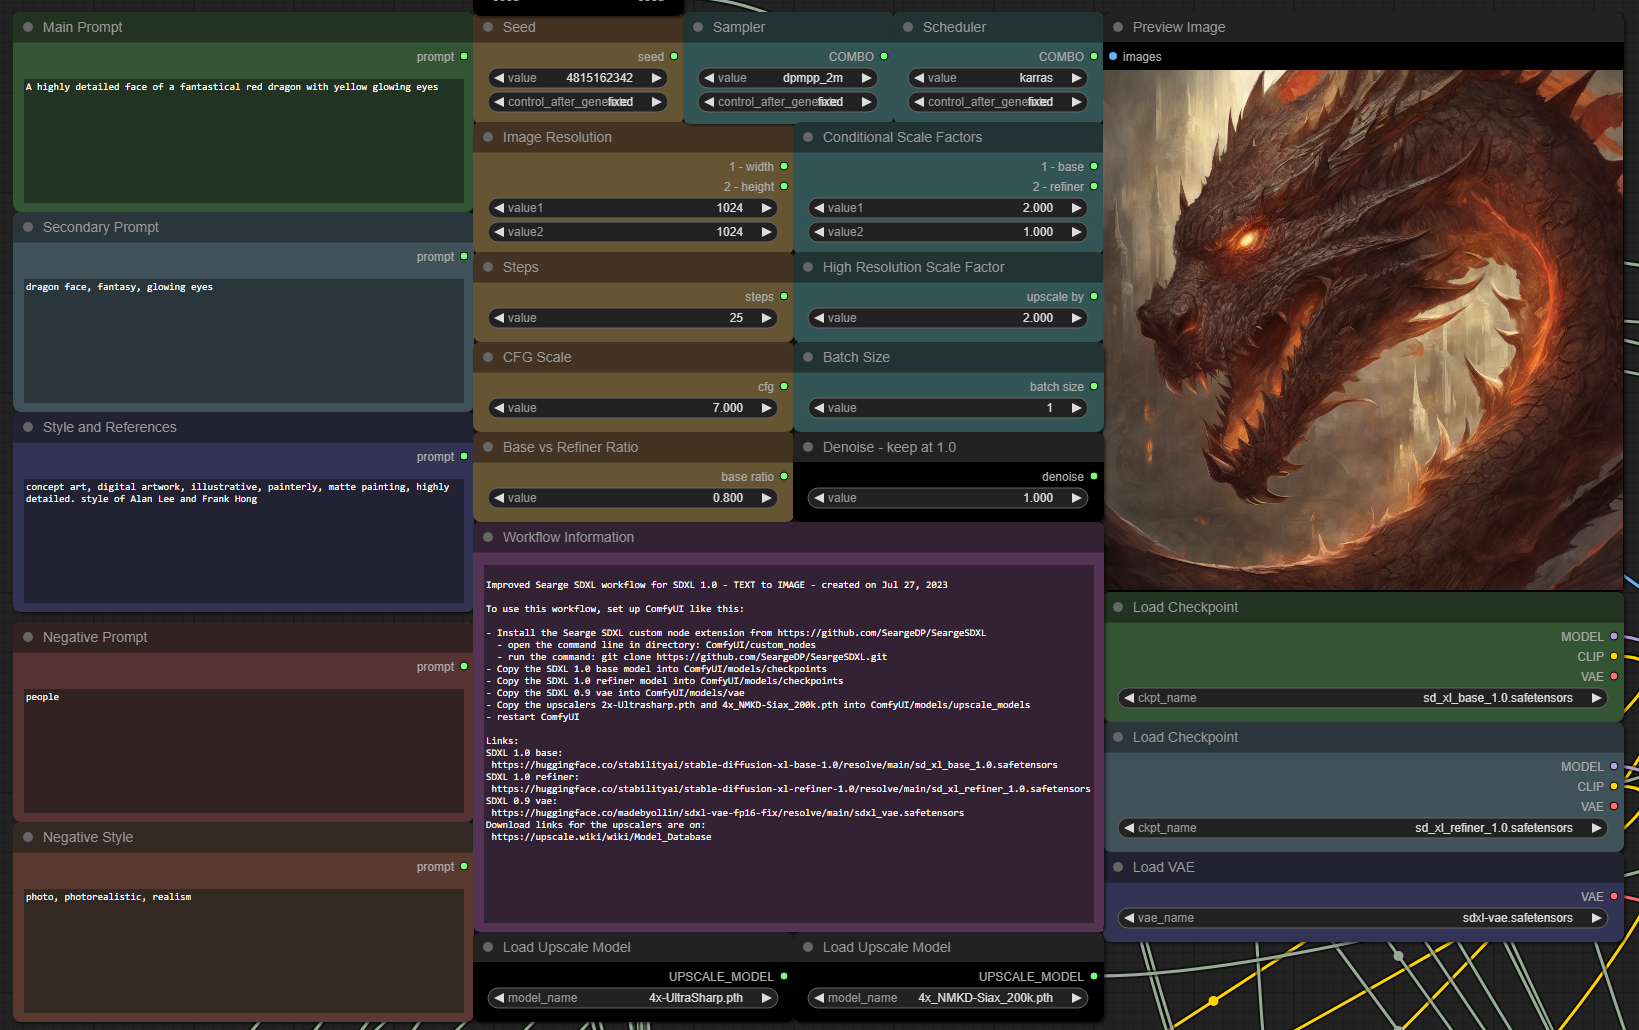The width and height of the screenshot is (1639, 1030).
Task: Click the green seed output connector dot
Action: click(x=674, y=57)
